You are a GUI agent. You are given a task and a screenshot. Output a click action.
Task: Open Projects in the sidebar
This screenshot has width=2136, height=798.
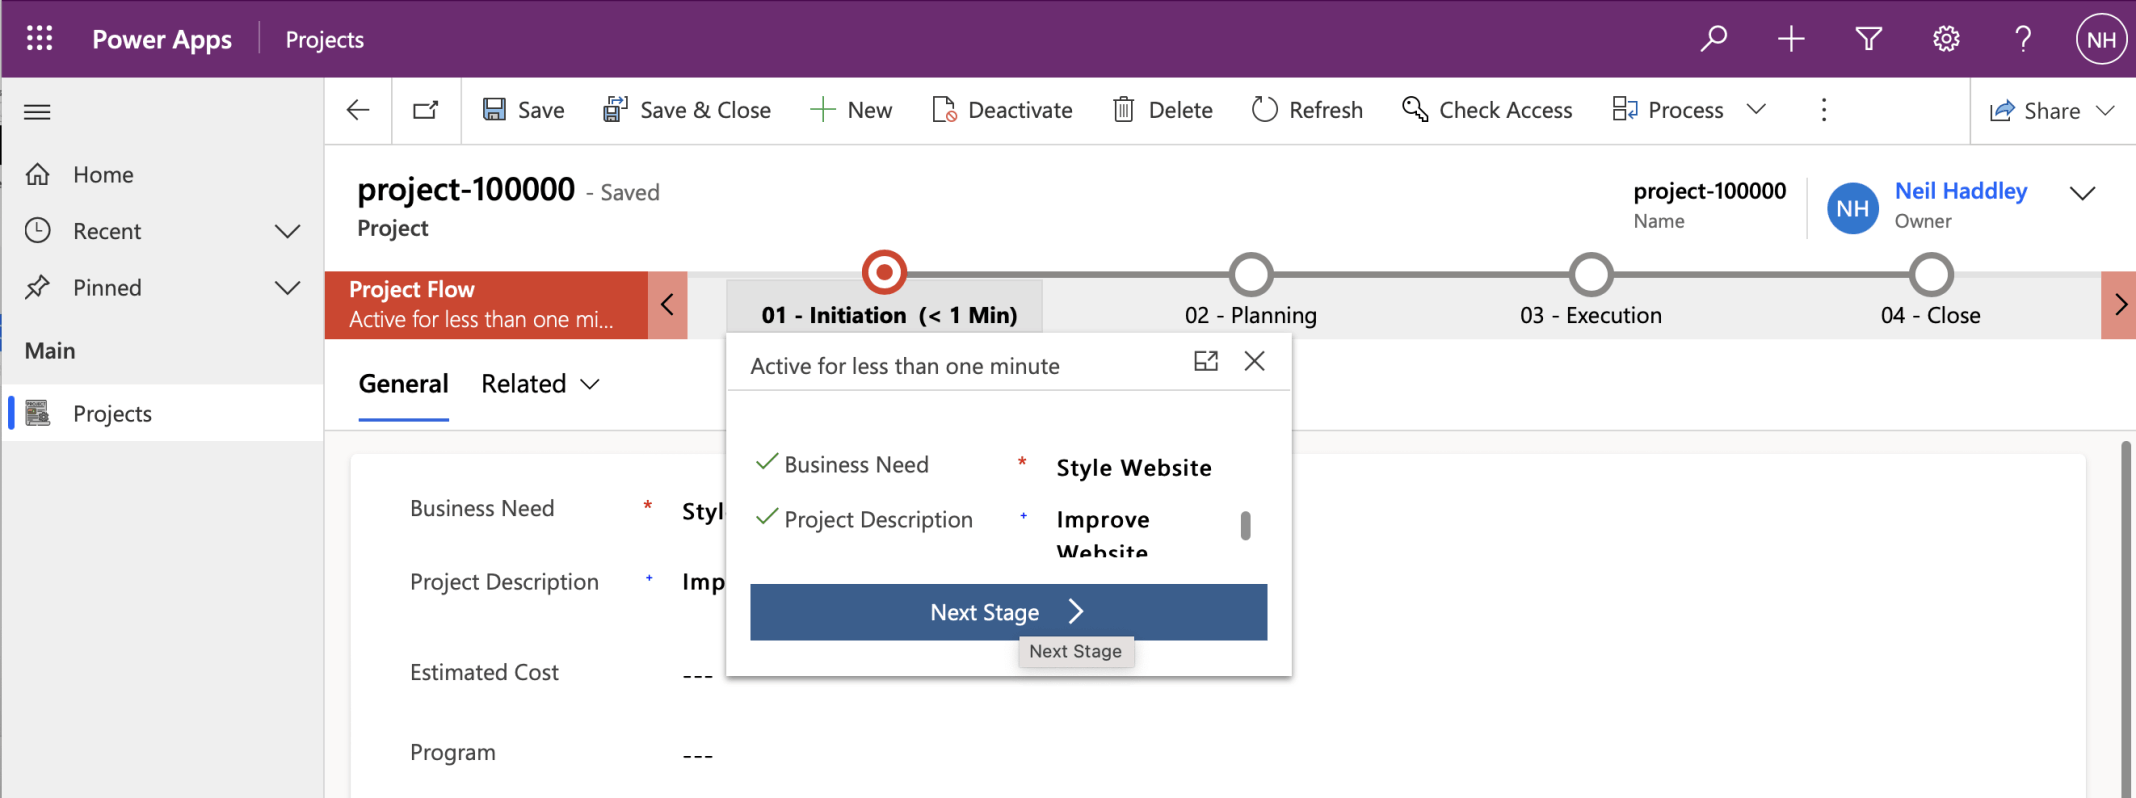(x=112, y=413)
